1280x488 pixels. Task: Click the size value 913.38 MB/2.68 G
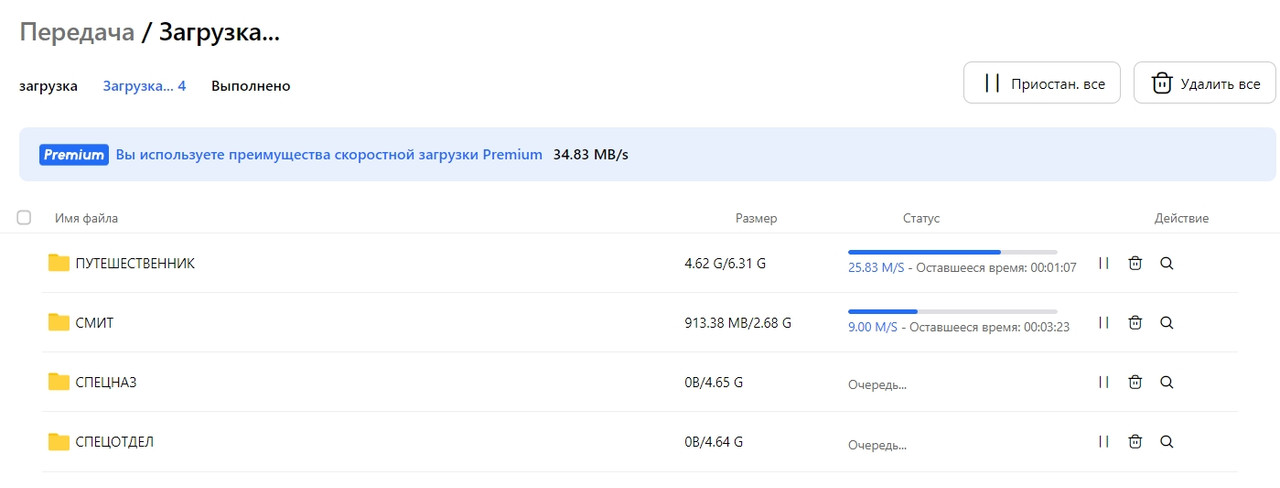pos(737,322)
